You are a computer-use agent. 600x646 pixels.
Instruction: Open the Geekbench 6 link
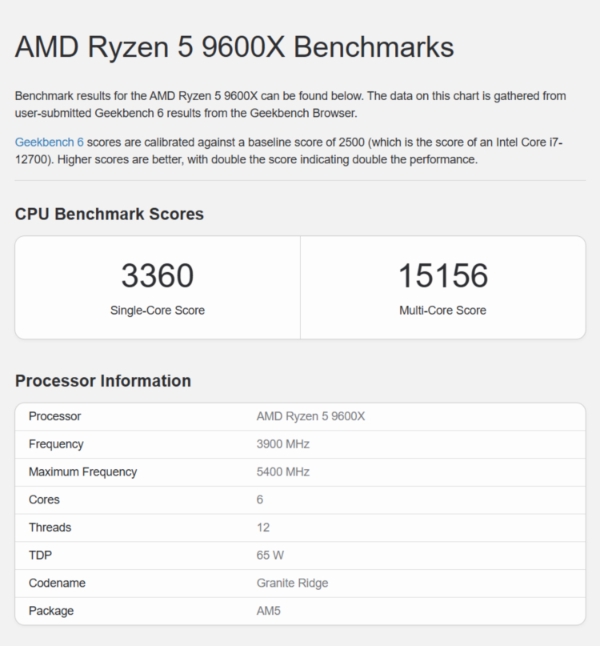49,142
